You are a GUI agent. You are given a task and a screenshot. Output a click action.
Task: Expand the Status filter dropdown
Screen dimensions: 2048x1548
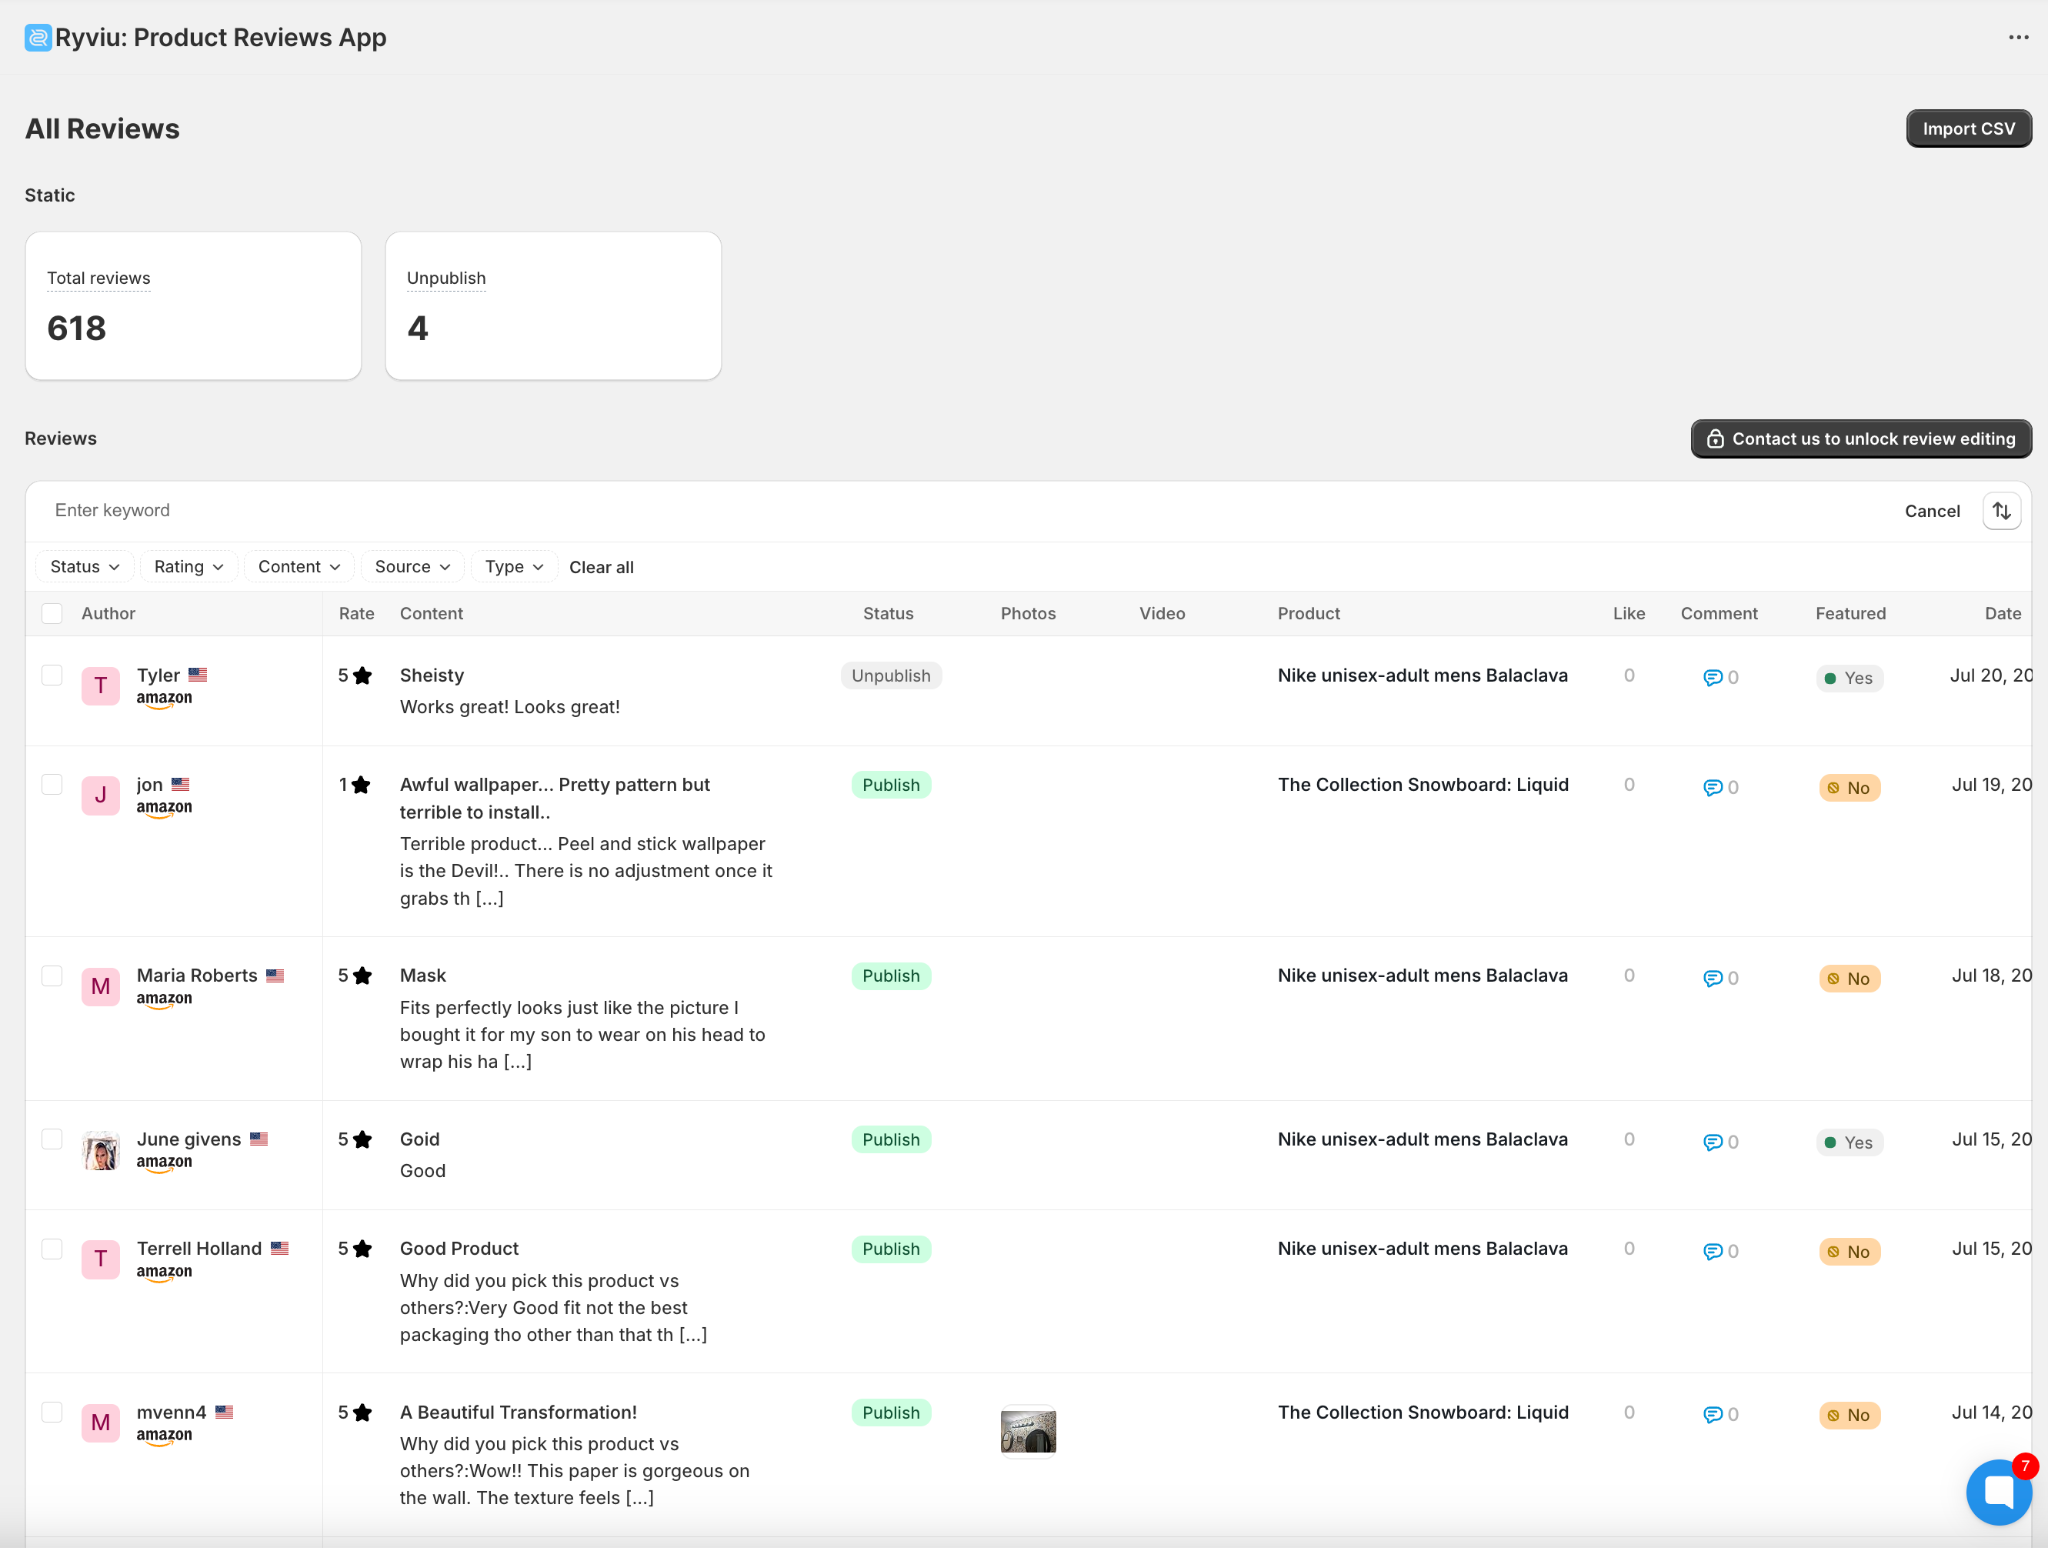tap(84, 567)
